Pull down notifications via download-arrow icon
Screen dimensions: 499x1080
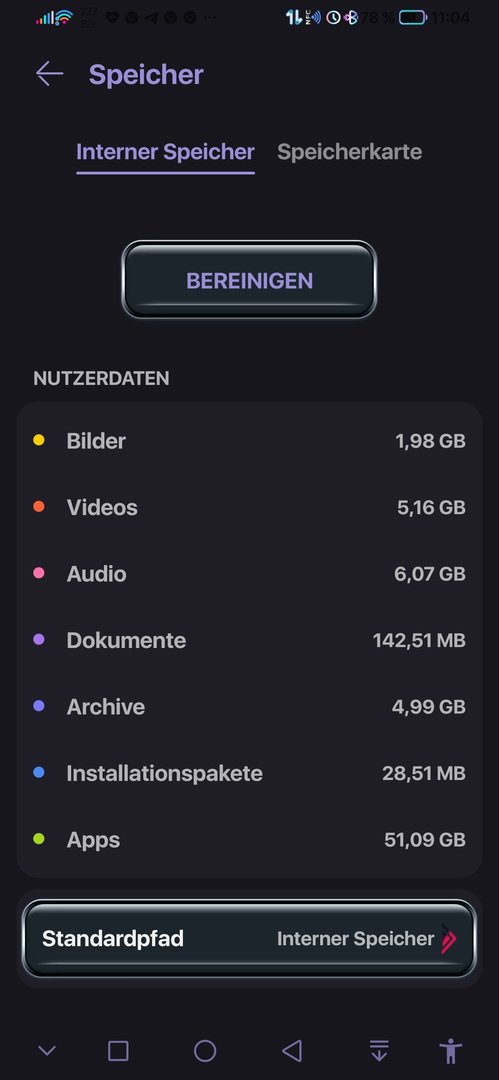click(378, 1050)
